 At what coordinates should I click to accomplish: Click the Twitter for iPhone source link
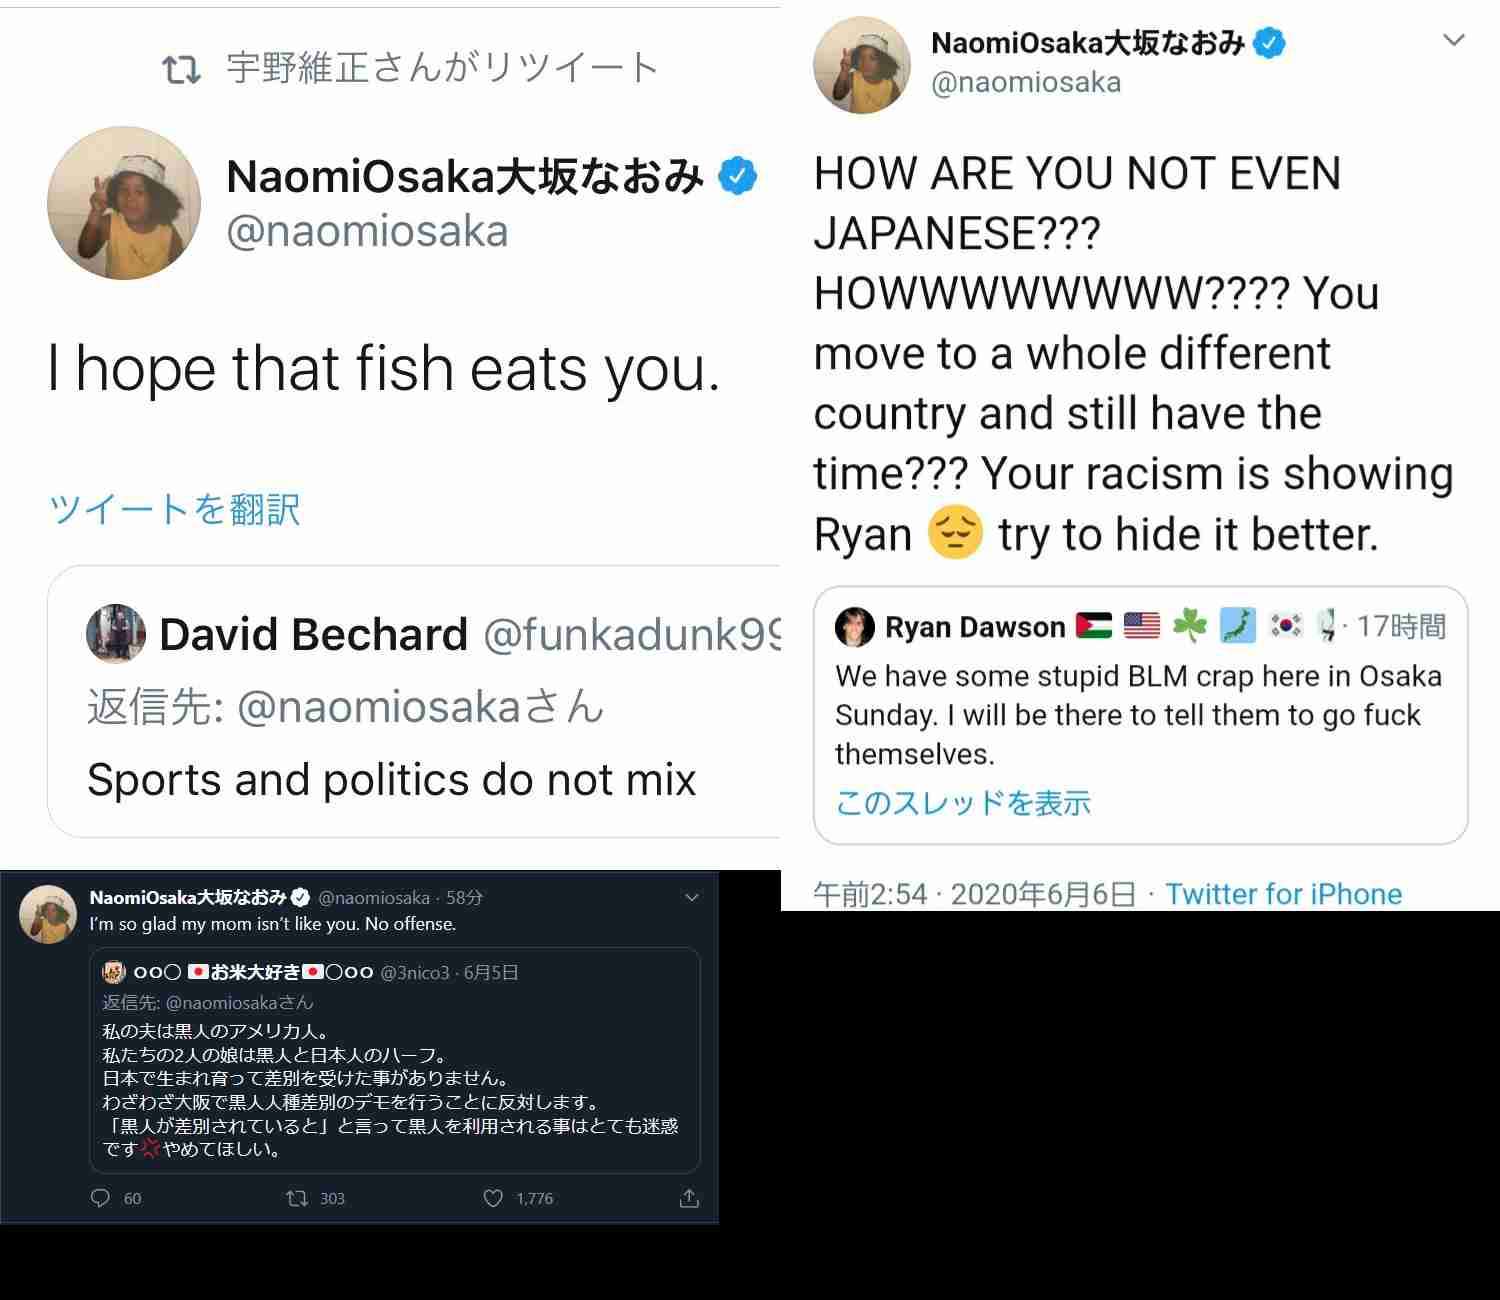point(1284,894)
